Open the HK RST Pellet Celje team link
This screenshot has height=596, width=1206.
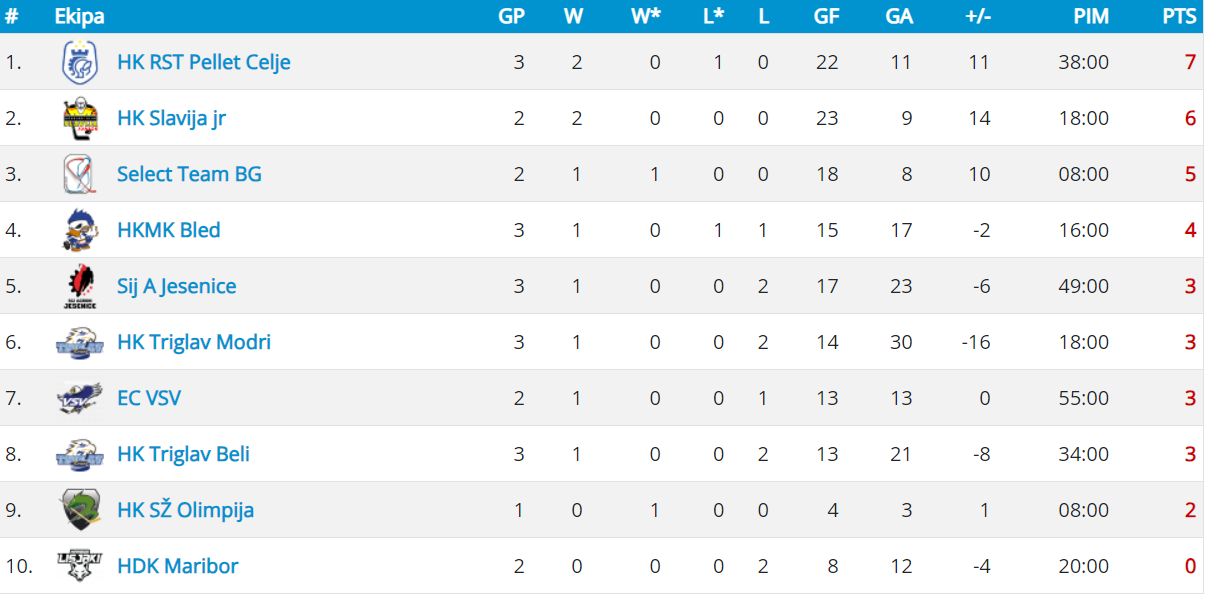coord(203,62)
